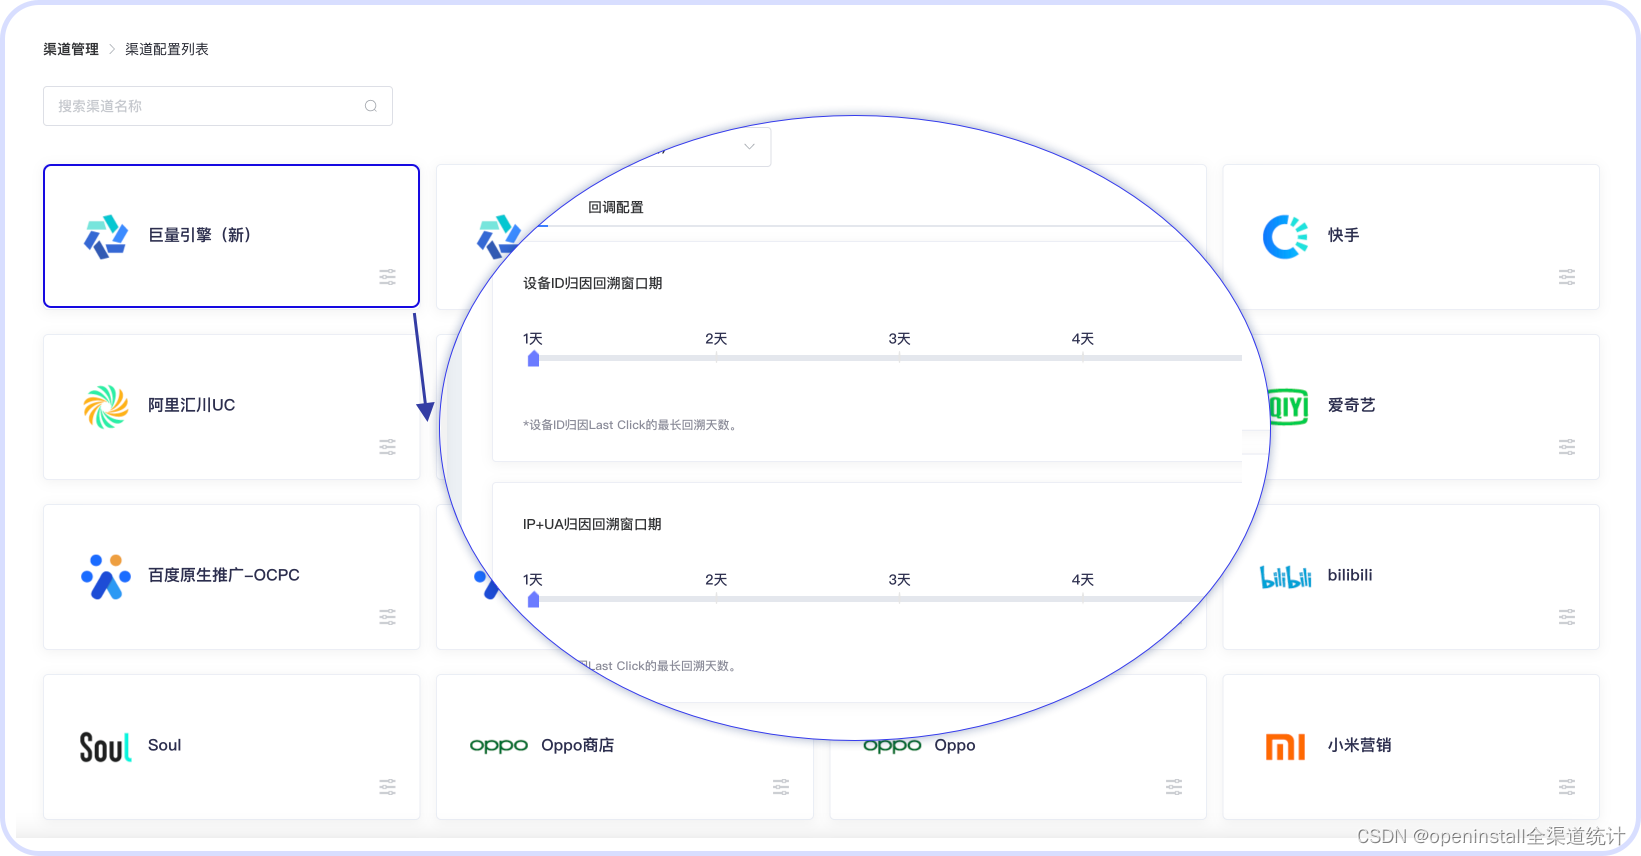Open the Oppo channel name
This screenshot has height=856, width=1641.
point(955,745)
